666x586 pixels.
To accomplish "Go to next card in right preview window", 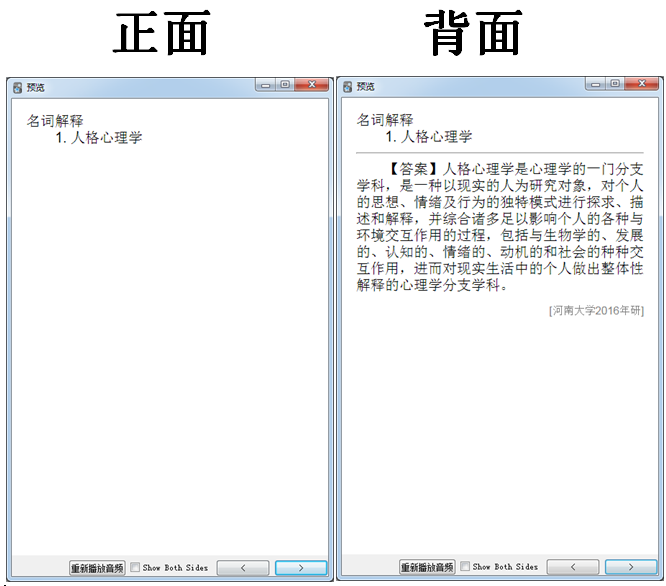I will (631, 567).
